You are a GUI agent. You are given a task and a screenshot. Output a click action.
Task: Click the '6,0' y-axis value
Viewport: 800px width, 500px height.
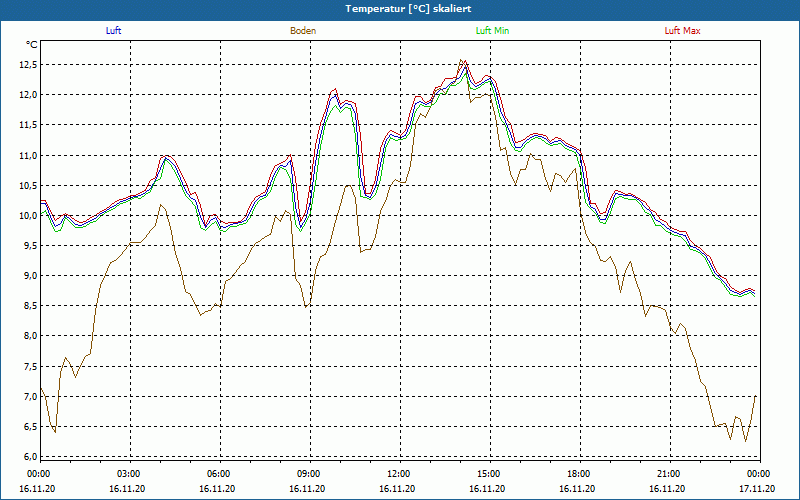(31, 457)
